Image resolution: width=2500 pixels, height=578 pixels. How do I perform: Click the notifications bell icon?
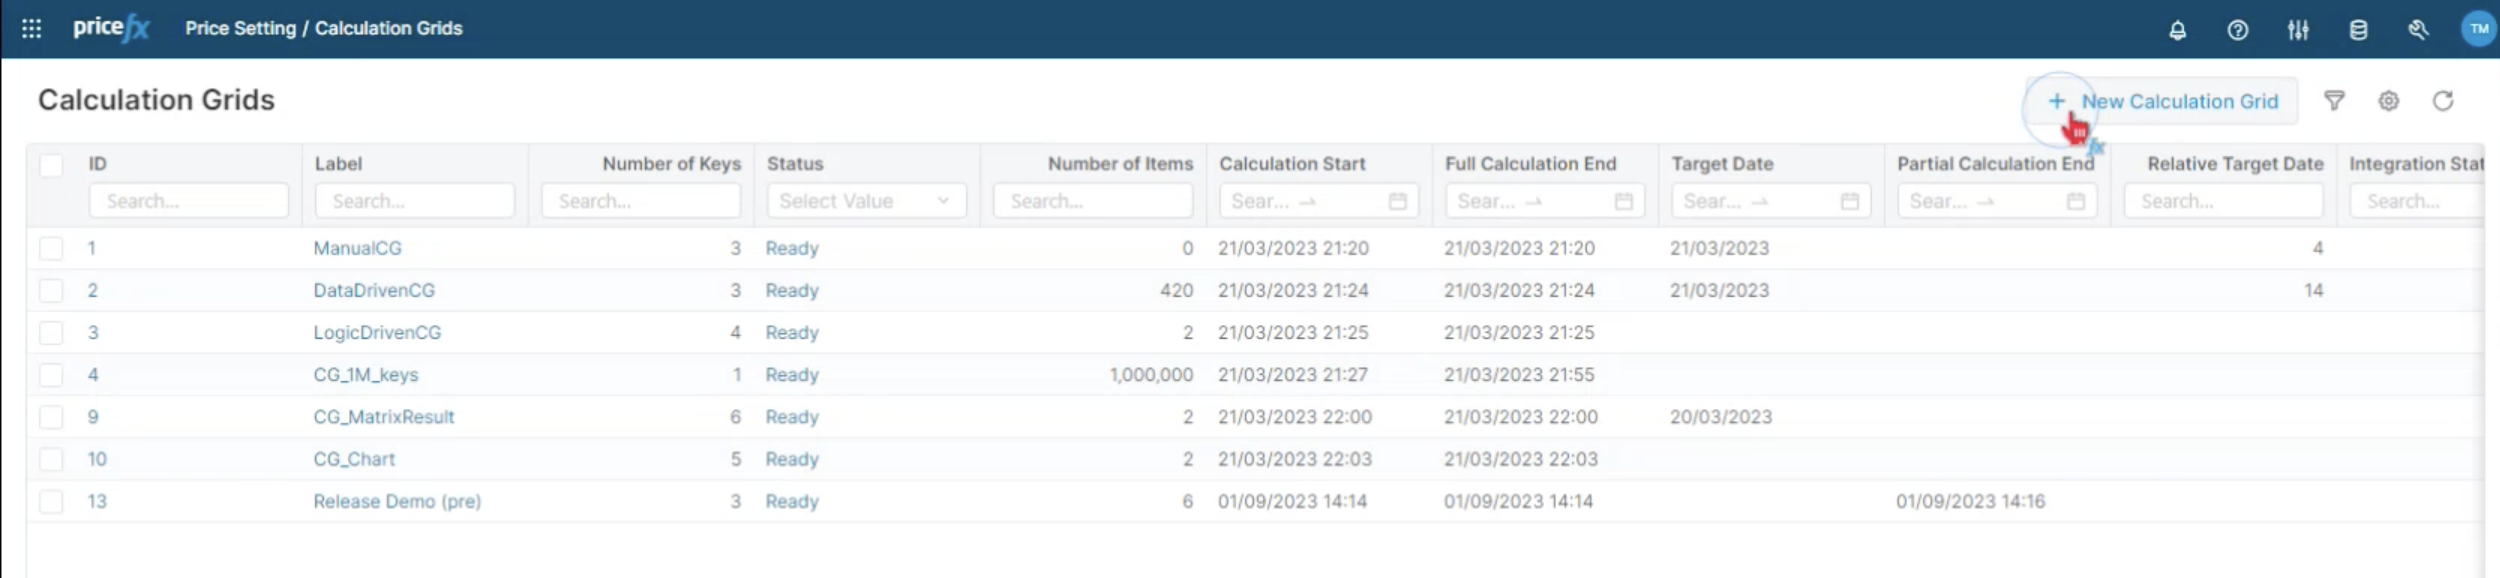[x=2177, y=30]
